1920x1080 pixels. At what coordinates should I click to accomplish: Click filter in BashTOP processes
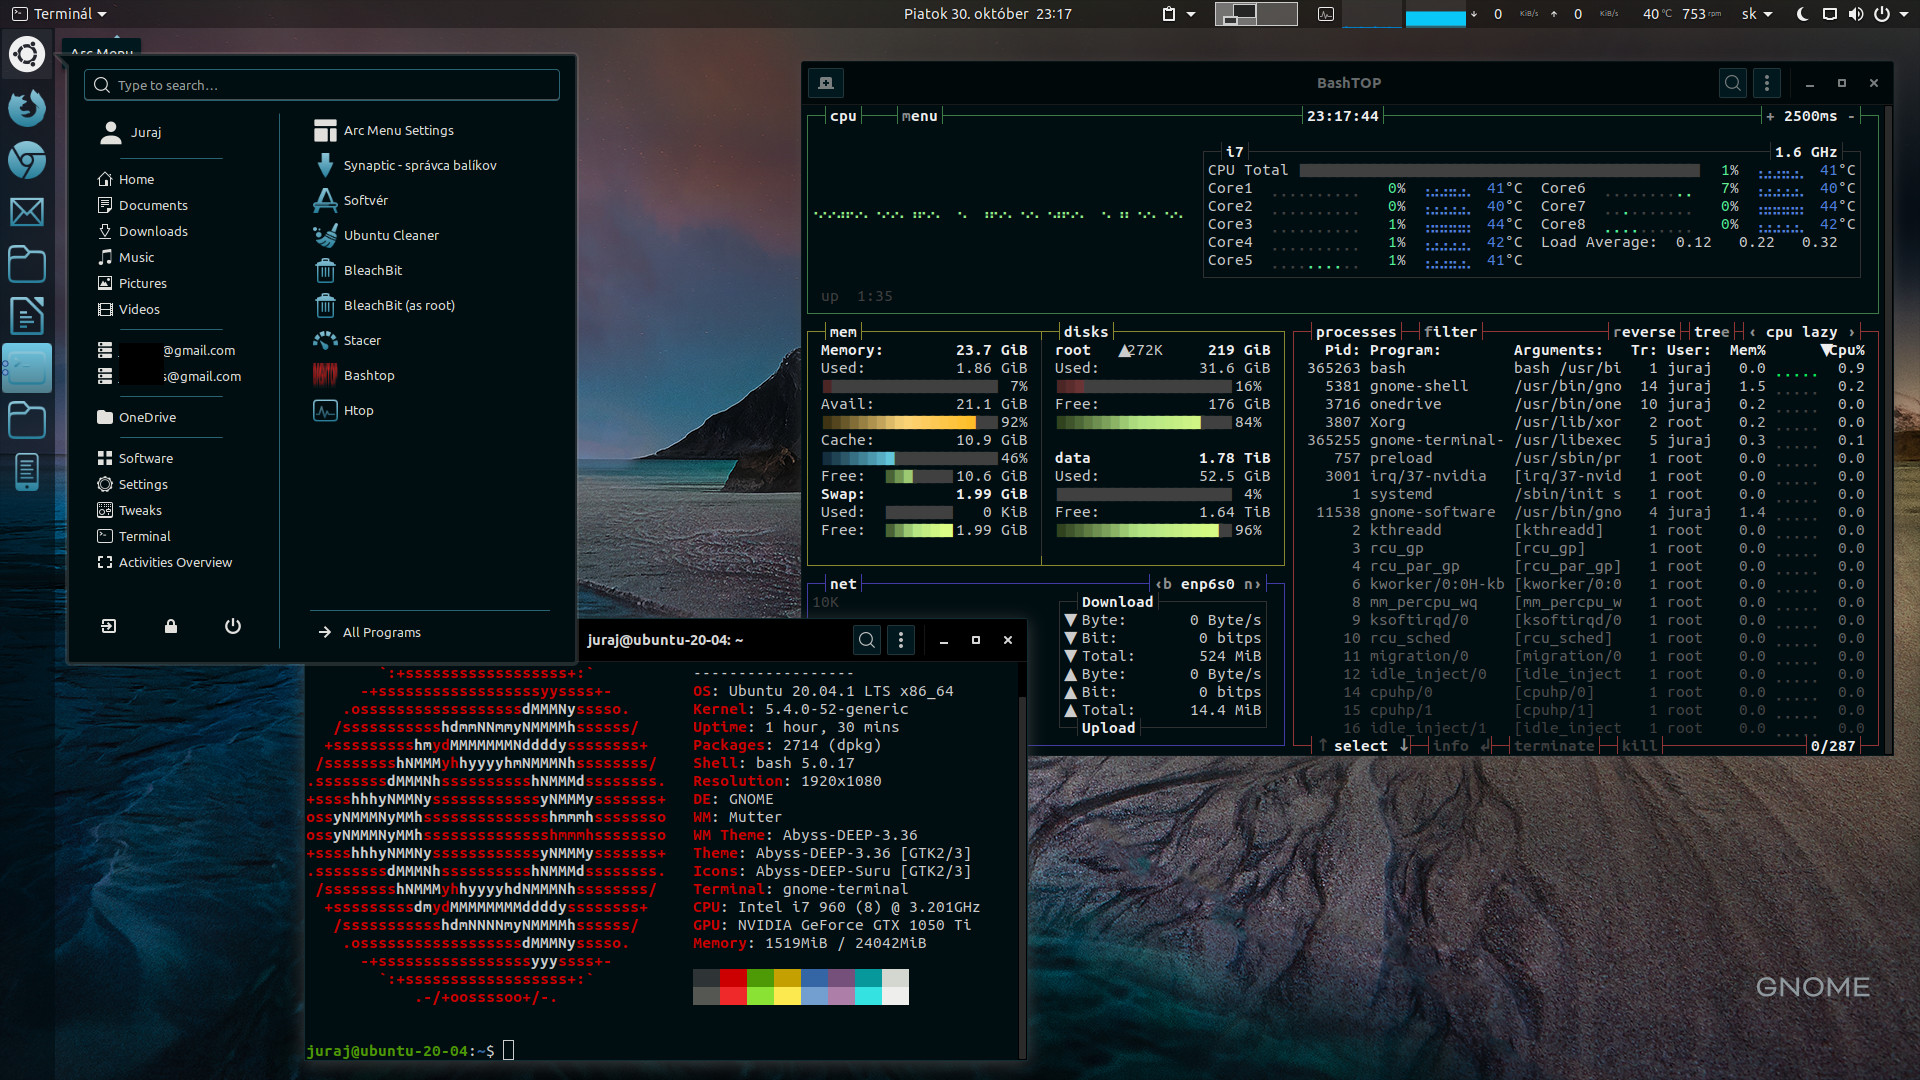(1450, 332)
